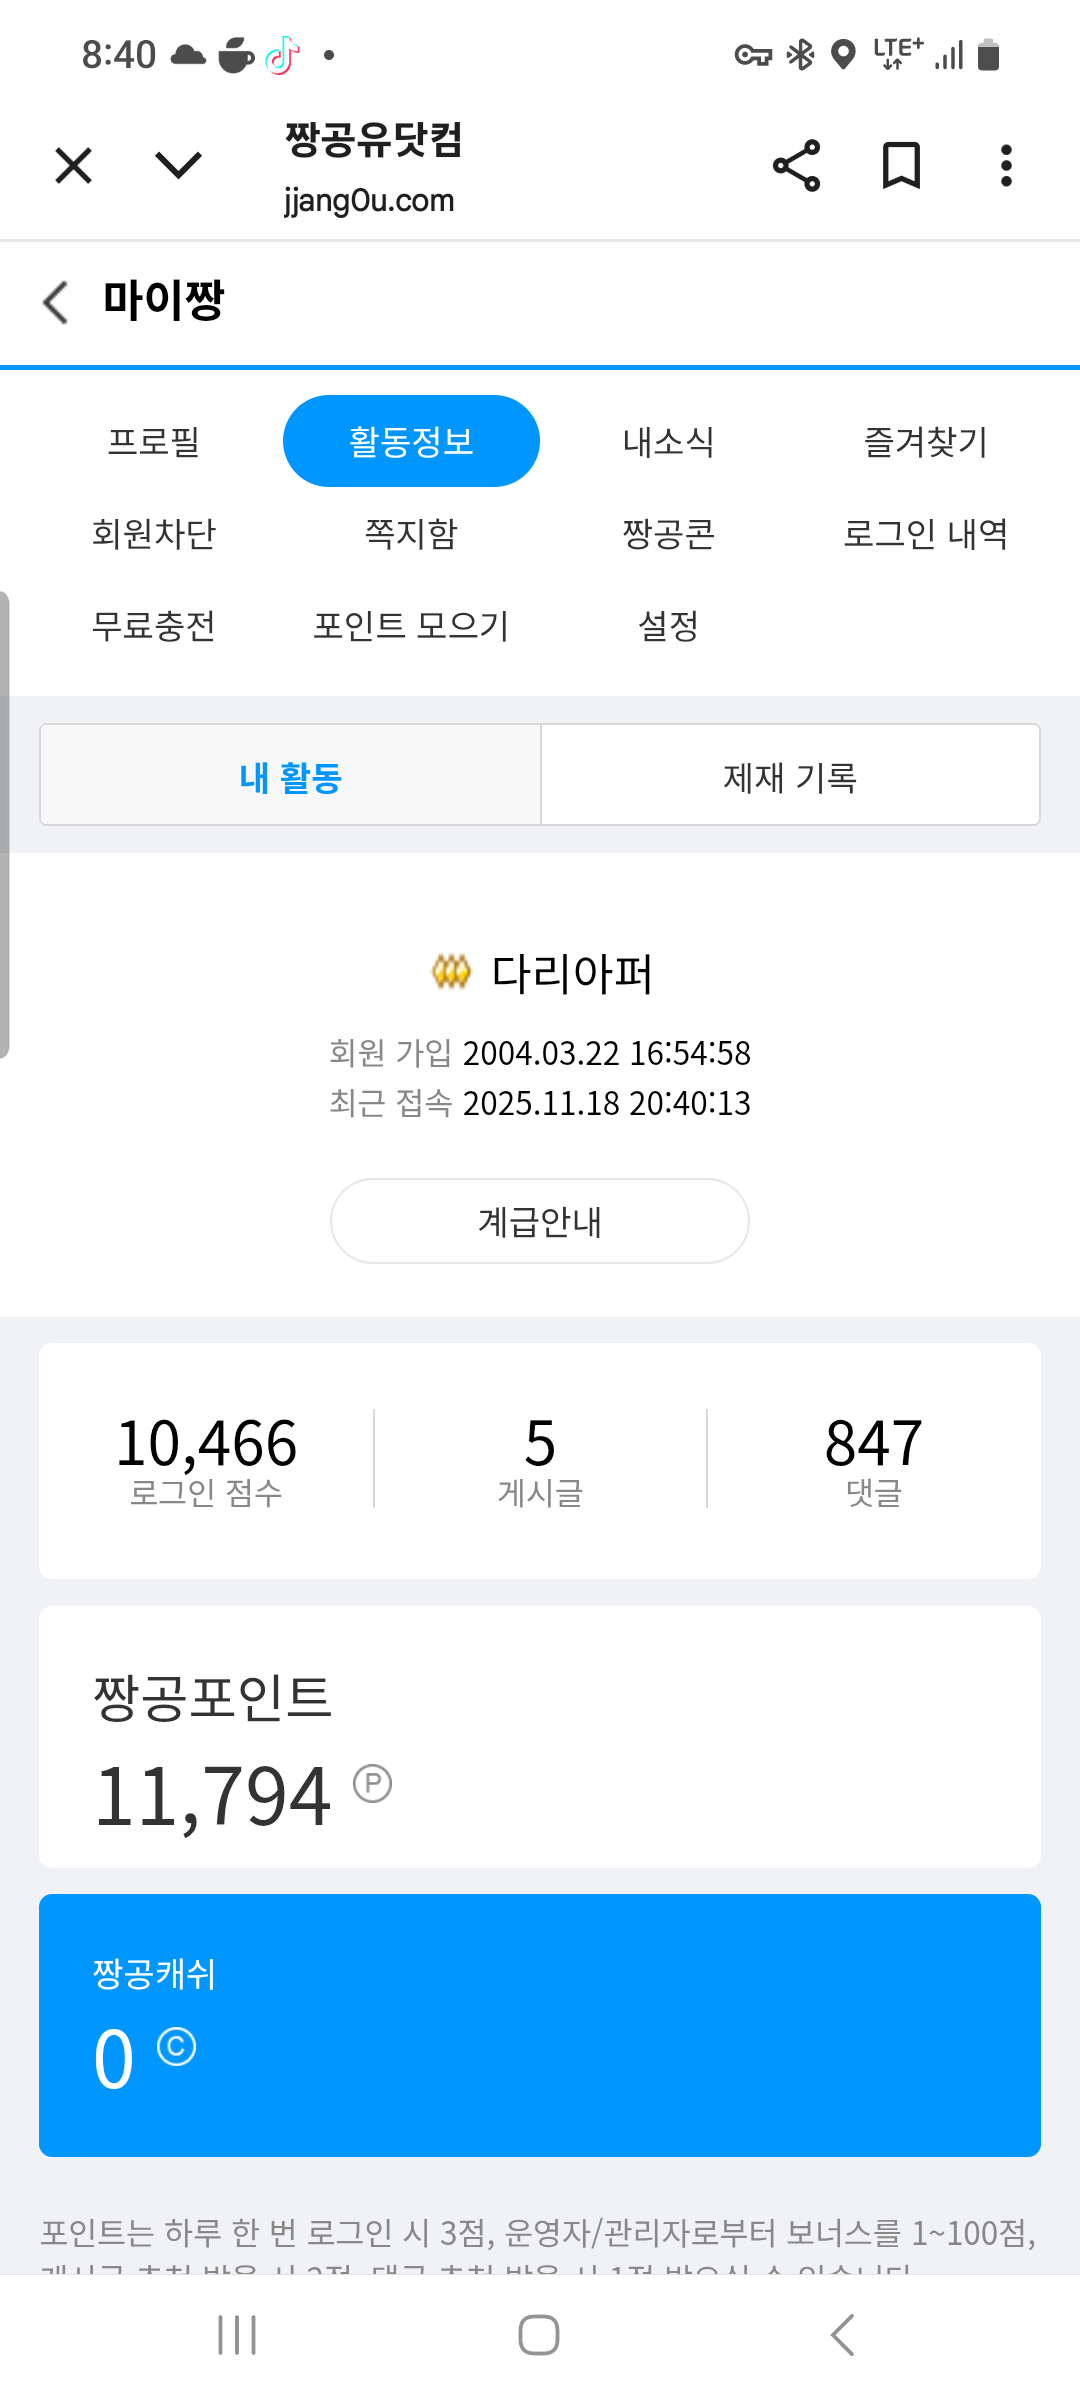Screen dimensions: 1080x2400
Task: Close the in-app browser with X
Action: coord(74,166)
